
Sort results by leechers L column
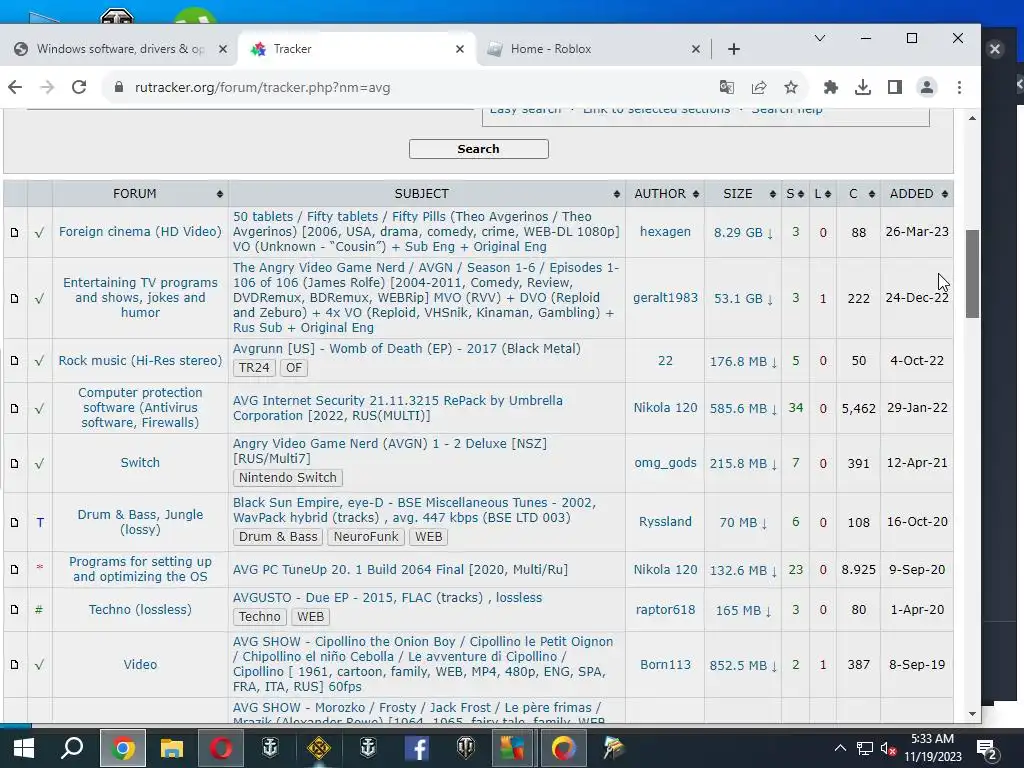pos(823,193)
